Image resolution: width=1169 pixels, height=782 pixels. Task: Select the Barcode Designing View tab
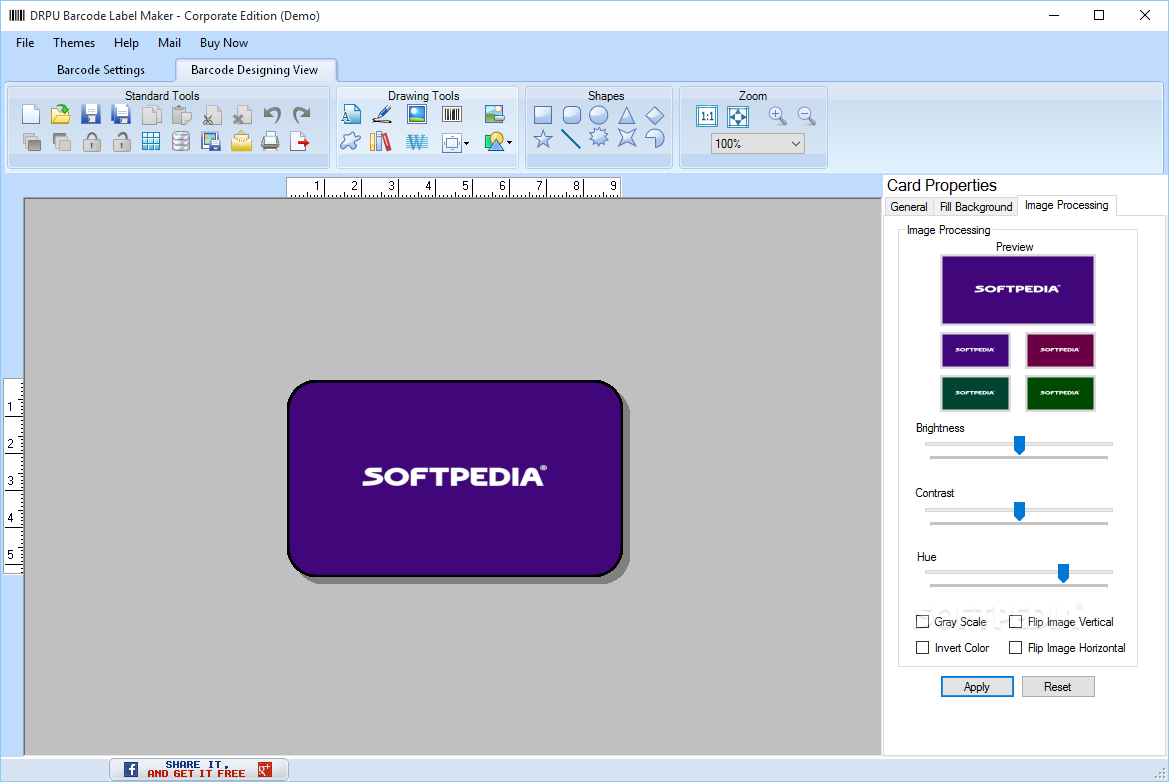click(255, 70)
